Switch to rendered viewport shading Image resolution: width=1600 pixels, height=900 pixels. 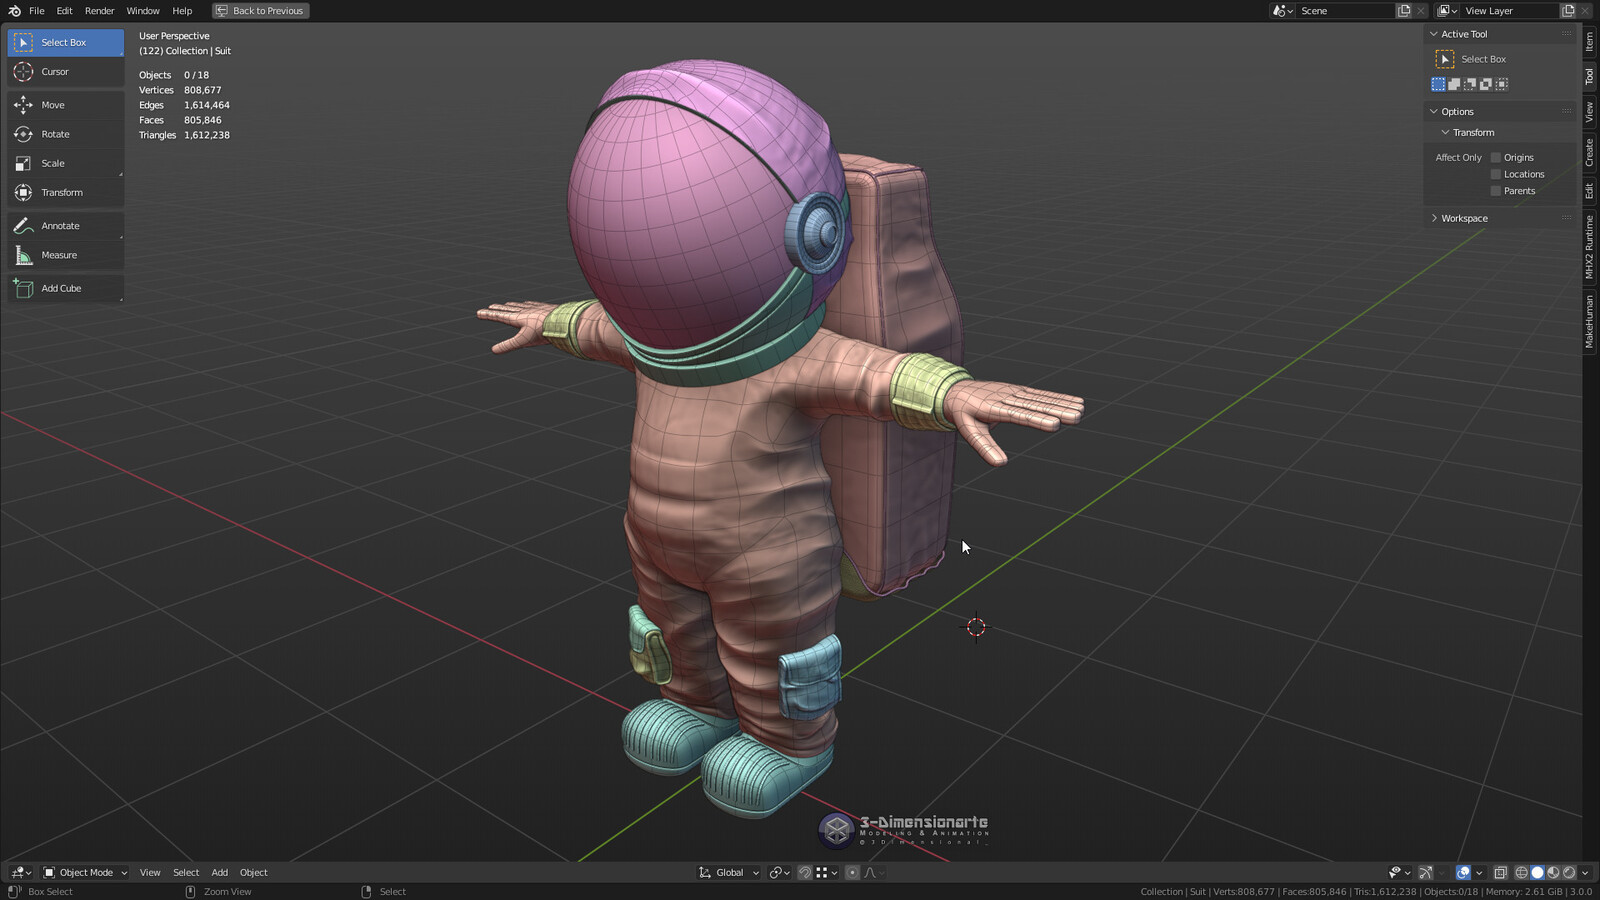click(1569, 873)
